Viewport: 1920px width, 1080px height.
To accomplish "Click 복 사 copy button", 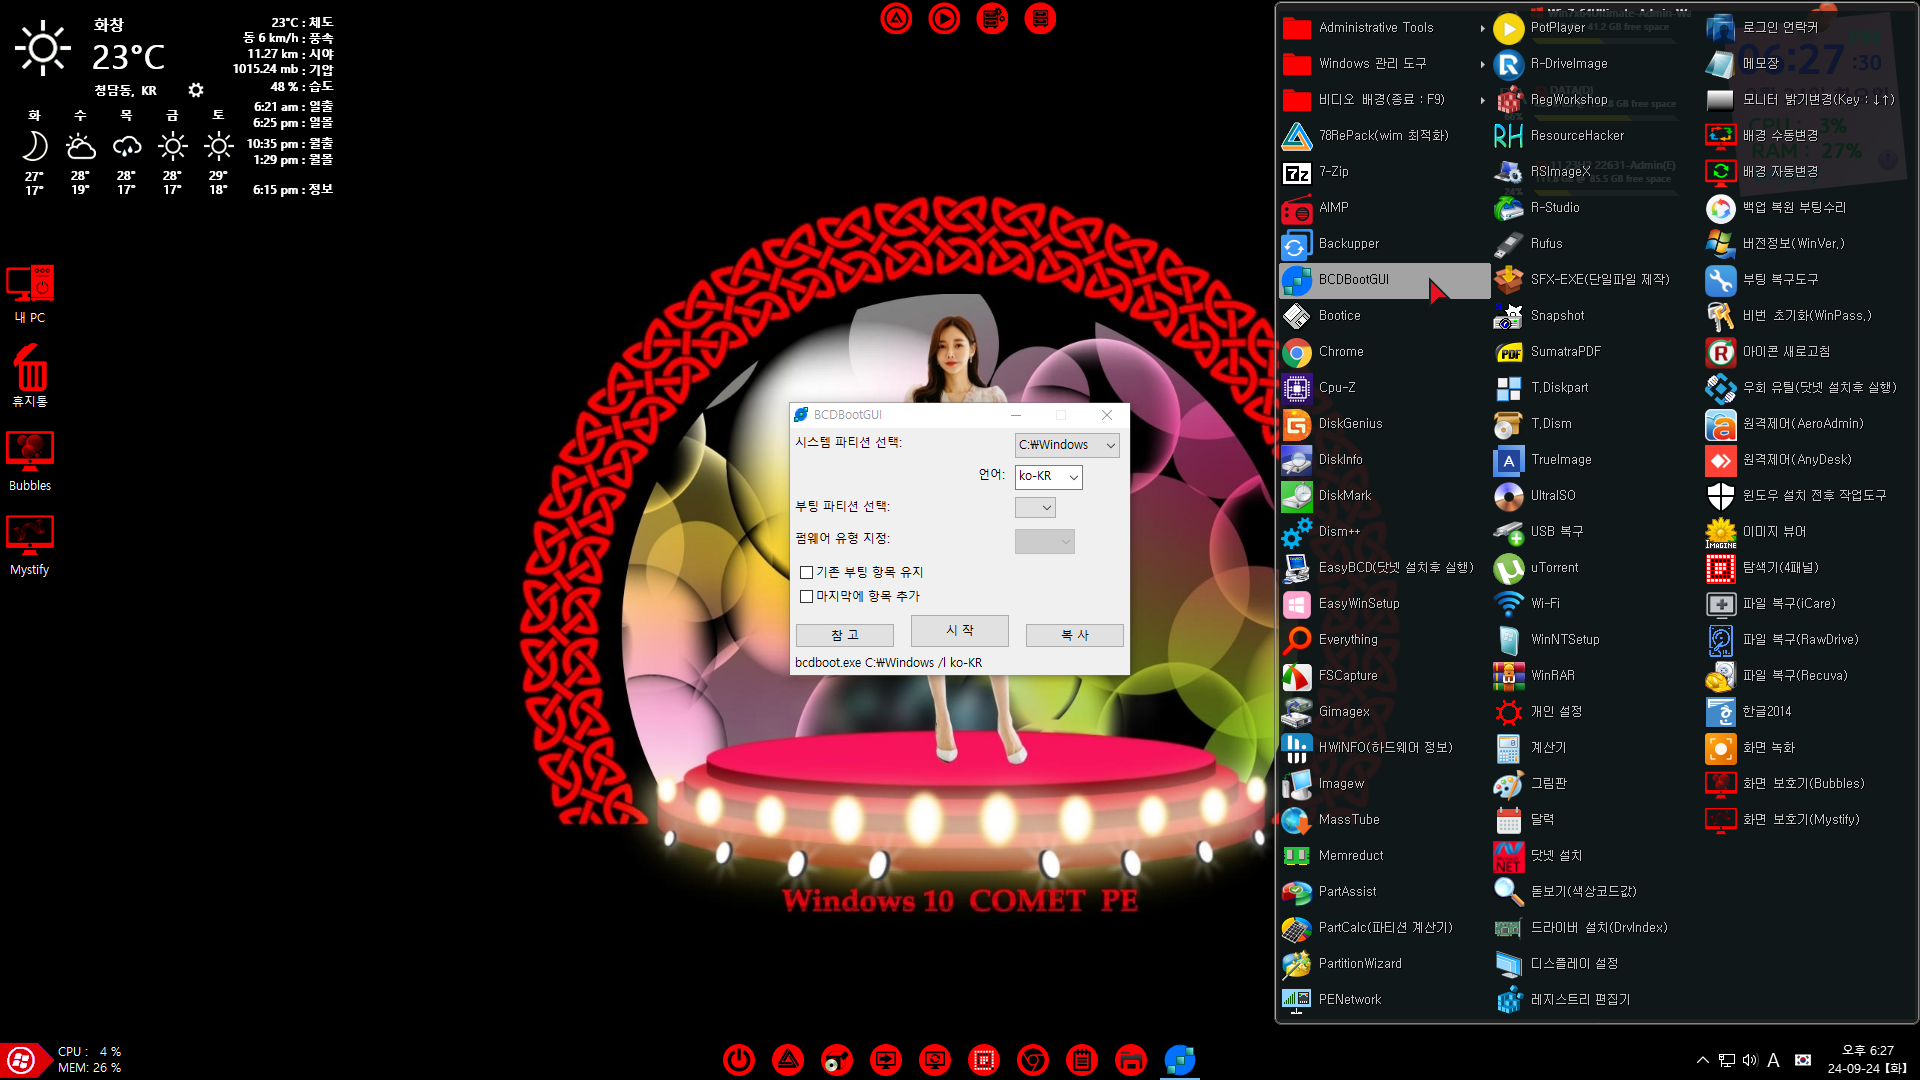I will [1075, 636].
